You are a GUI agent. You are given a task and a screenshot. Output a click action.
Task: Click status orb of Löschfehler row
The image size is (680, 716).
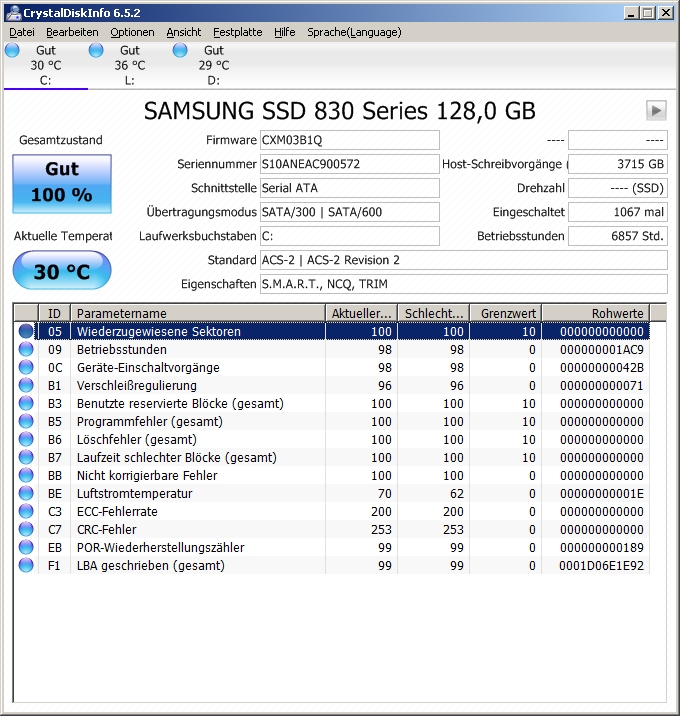tap(26, 439)
